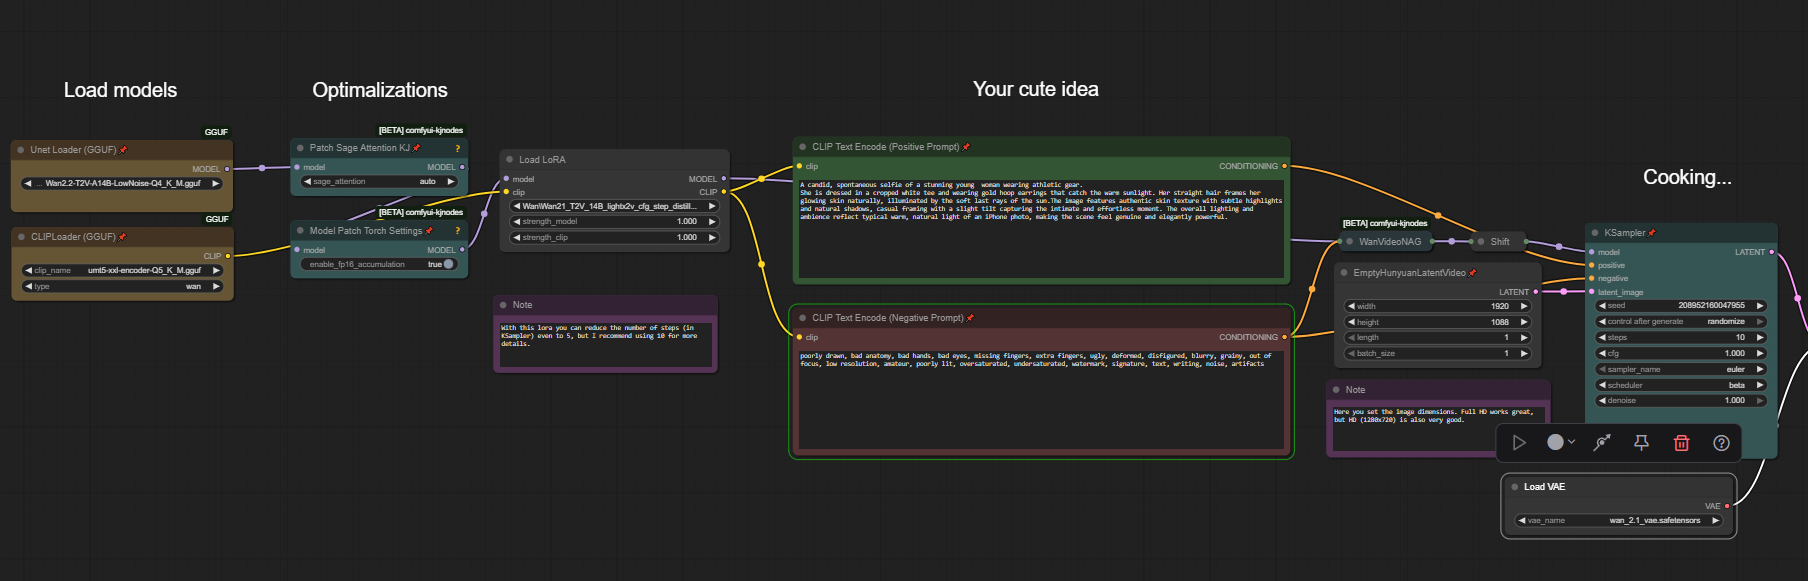Click the 'Your cute idea' group title
The width and height of the screenshot is (1808, 581).
[x=1036, y=89]
